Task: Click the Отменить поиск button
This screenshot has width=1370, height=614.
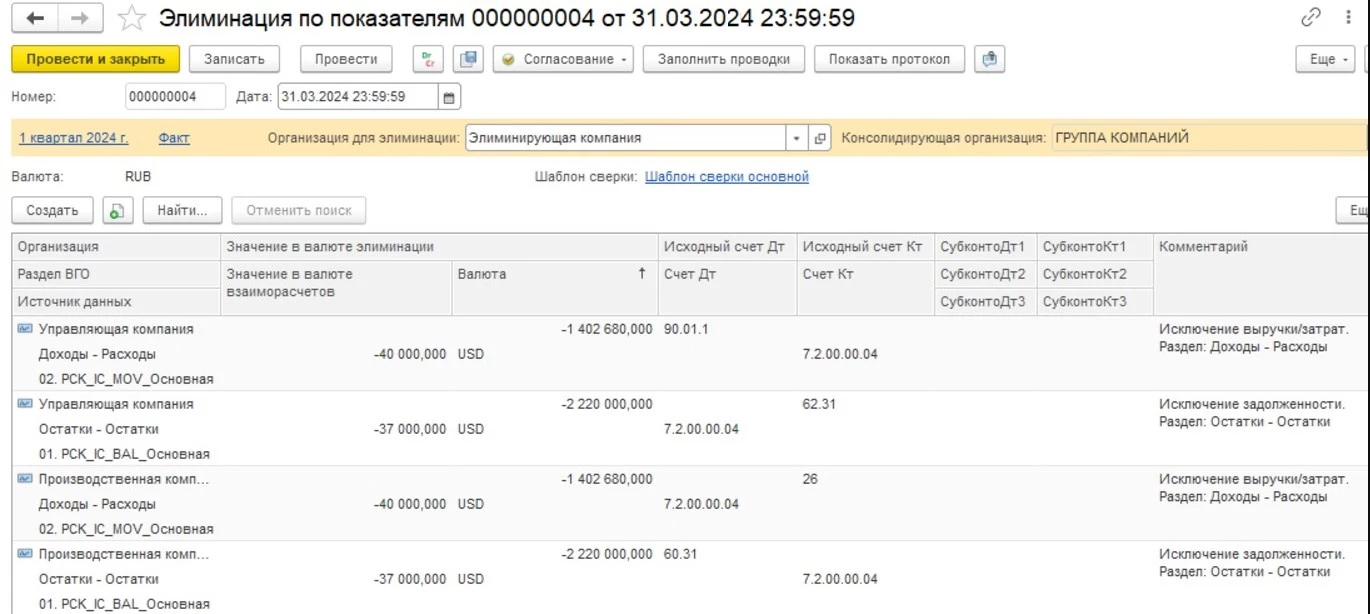Action: [x=299, y=210]
